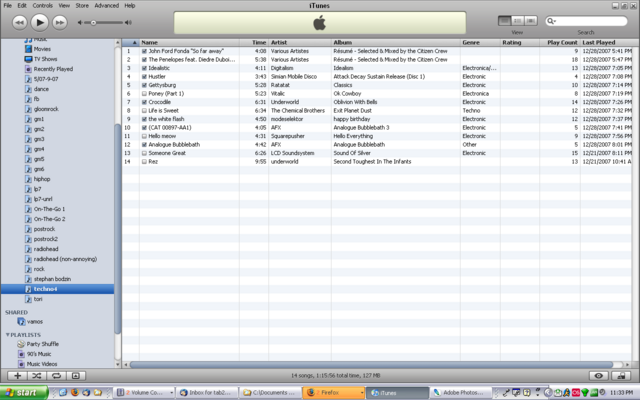Screen dimensions: 640x400
Task: Show or hide artwork viewer
Action: [76, 376]
